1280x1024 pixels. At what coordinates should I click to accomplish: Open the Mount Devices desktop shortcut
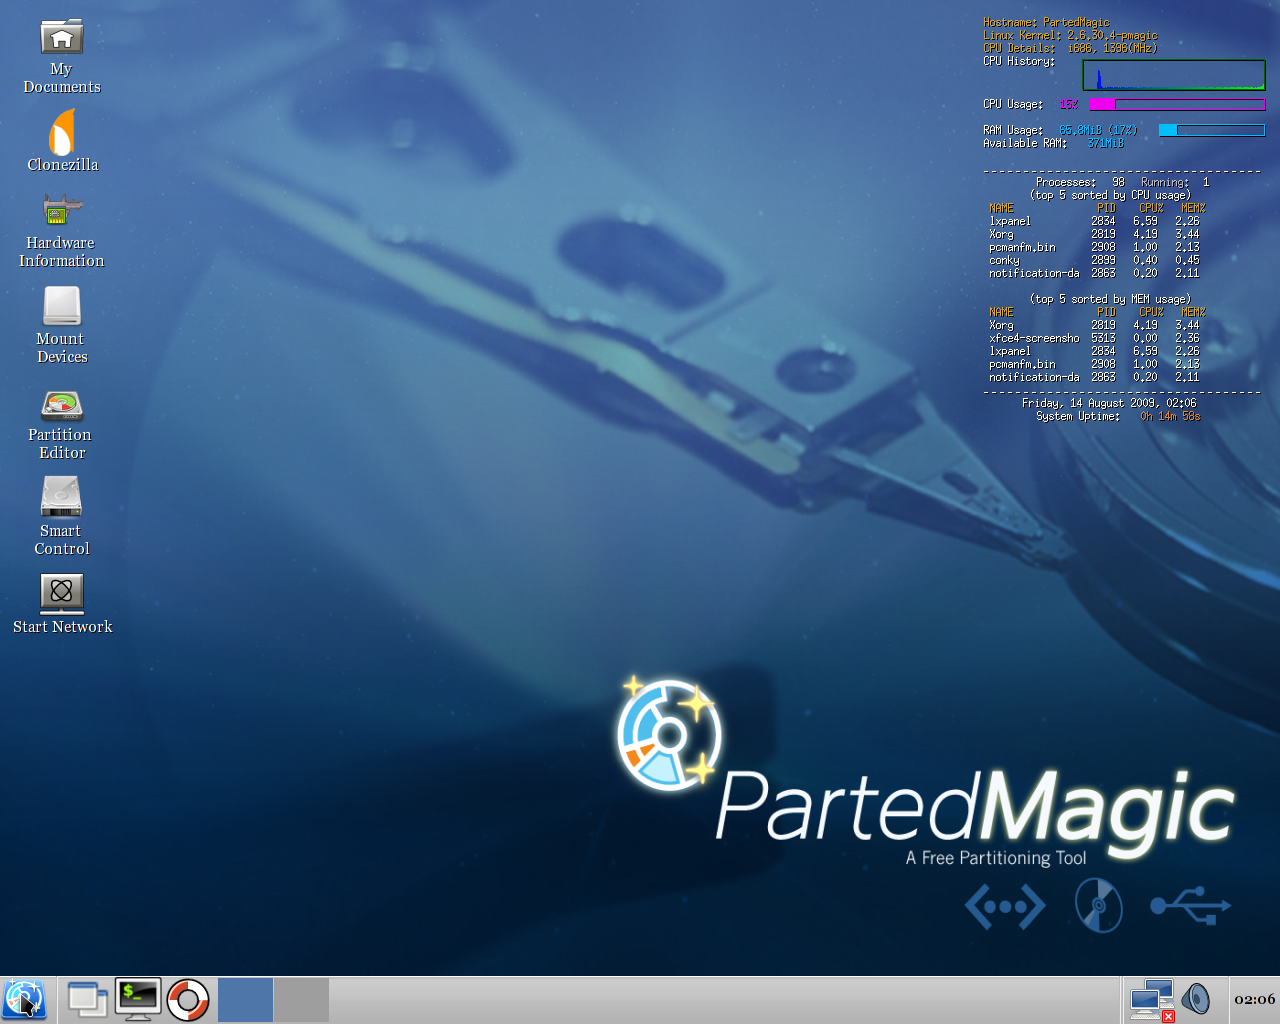click(62, 325)
